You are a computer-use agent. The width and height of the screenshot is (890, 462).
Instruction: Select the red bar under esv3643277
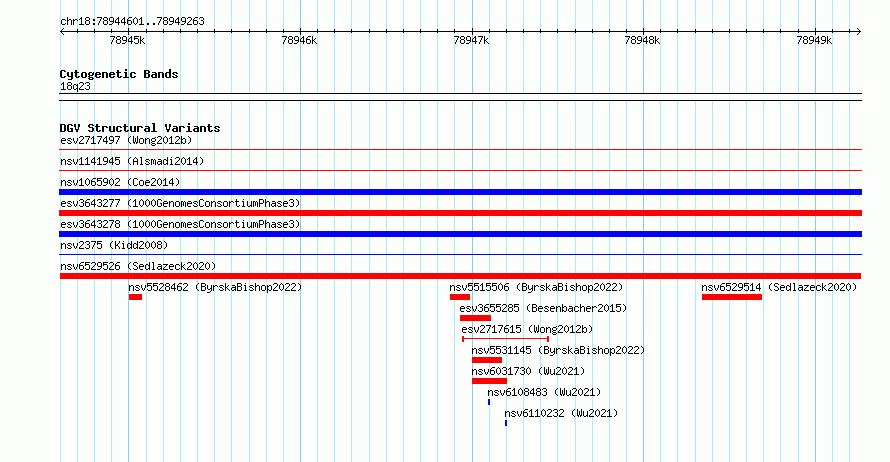click(x=460, y=213)
